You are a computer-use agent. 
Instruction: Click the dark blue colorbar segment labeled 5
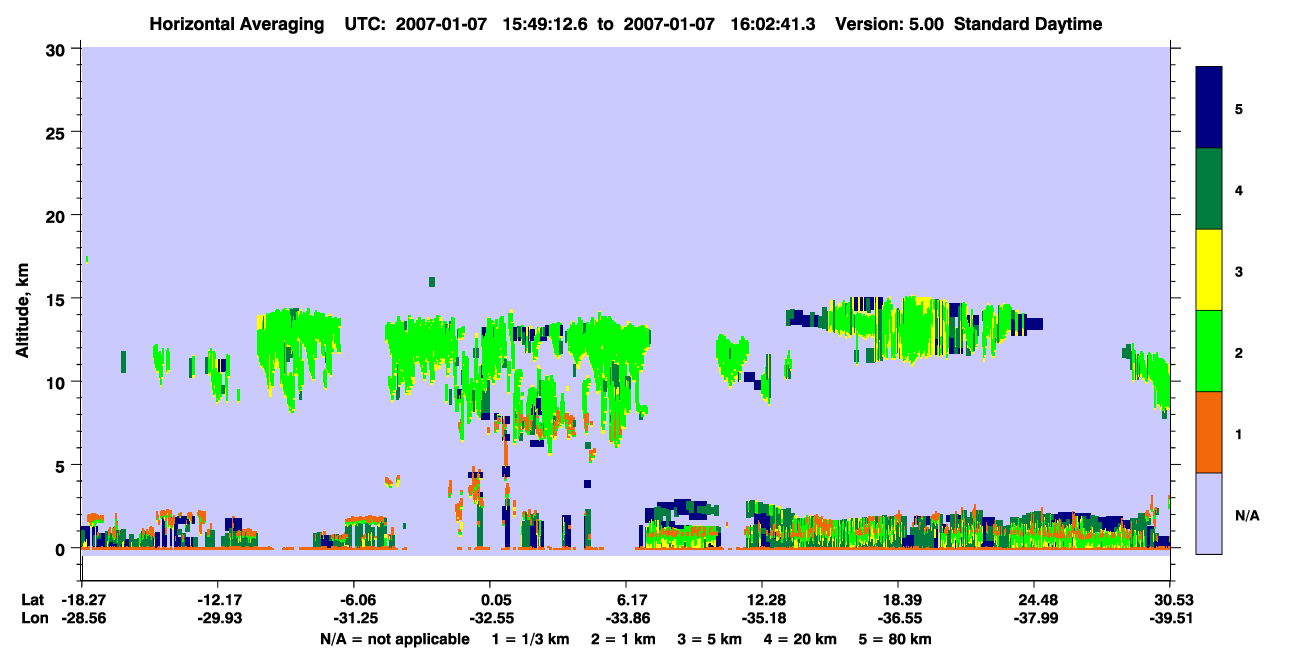pyautogui.click(x=1209, y=108)
